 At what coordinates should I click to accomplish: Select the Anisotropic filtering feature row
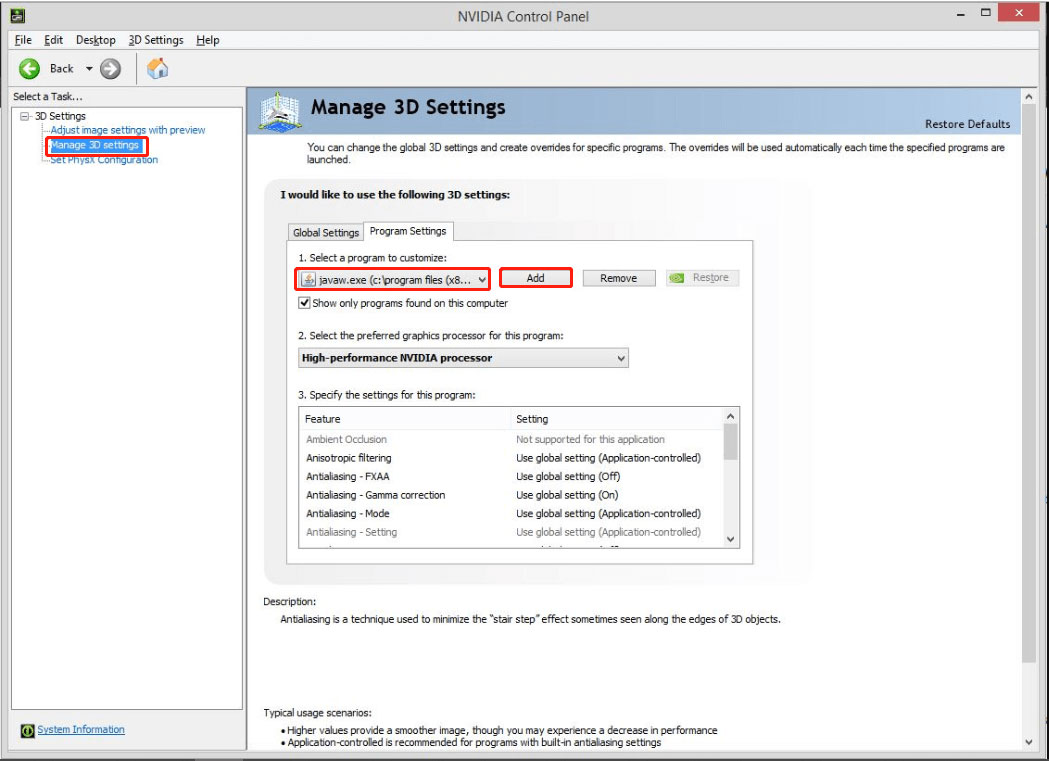tap(512, 458)
